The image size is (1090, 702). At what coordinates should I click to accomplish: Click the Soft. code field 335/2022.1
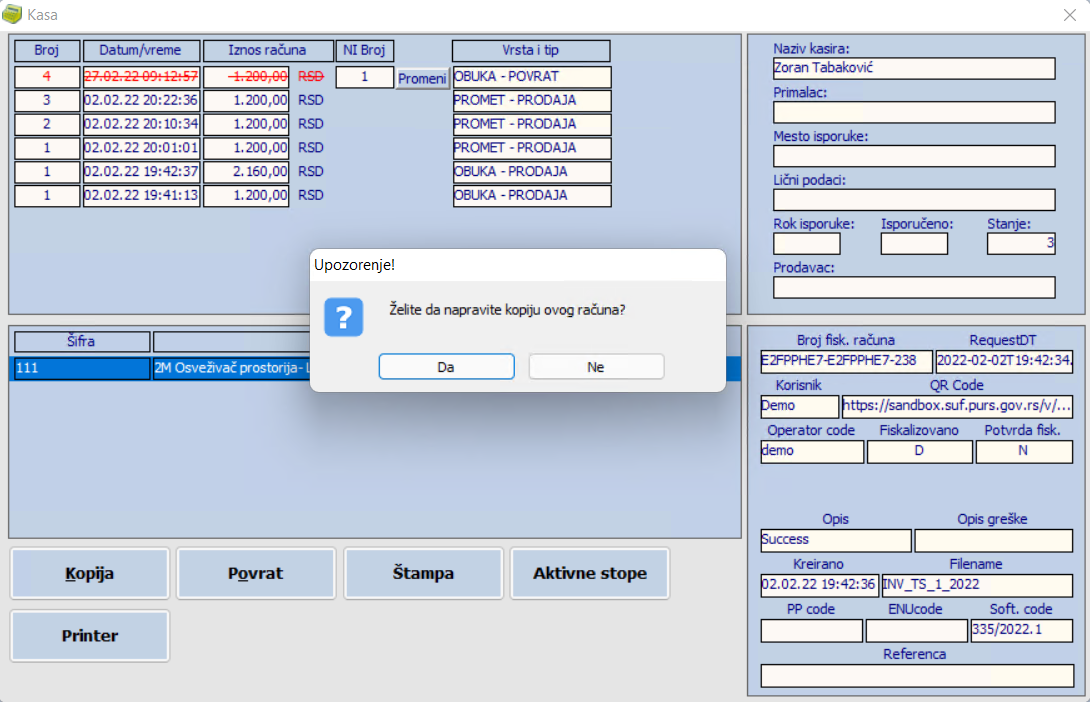pyautogui.click(x=1022, y=630)
